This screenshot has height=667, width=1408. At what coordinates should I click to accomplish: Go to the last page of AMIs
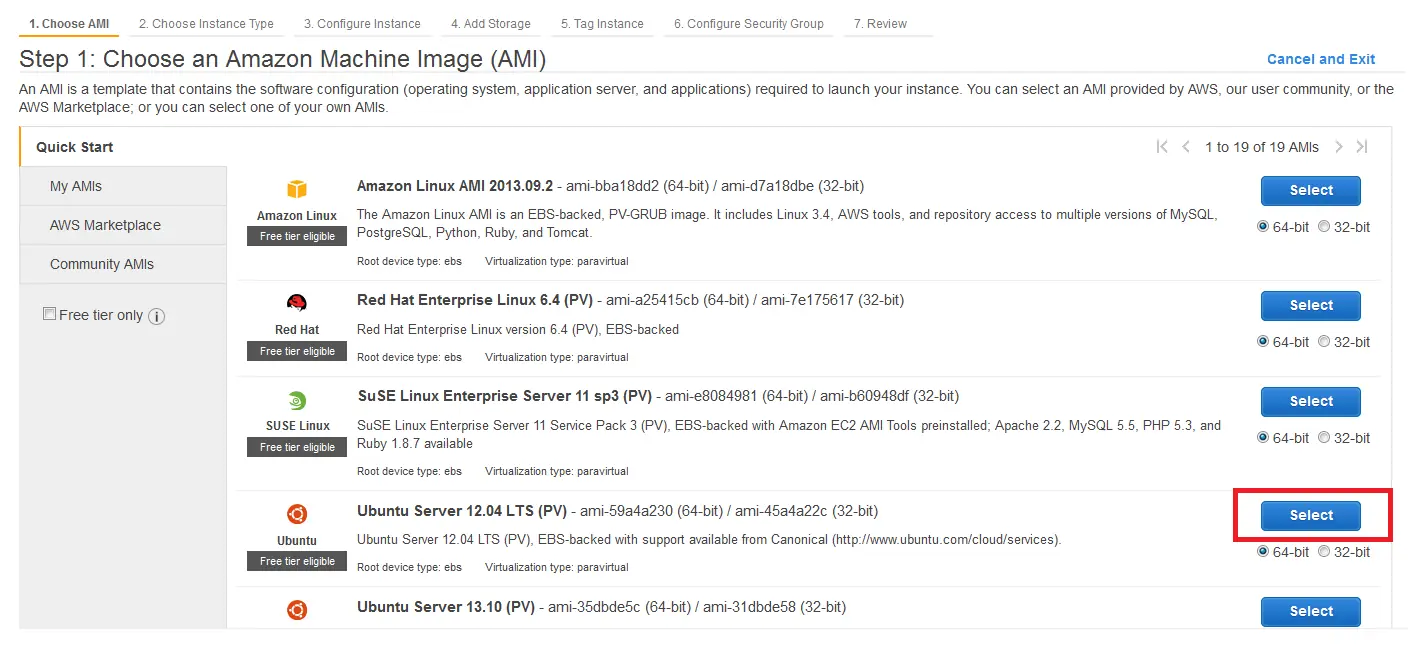(1362, 147)
